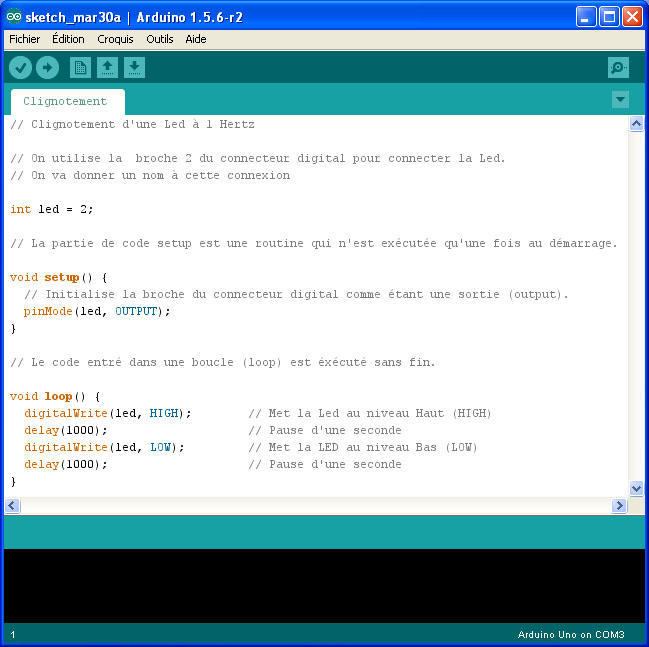Open the Édition menu
The height and width of the screenshot is (647, 649).
(68, 39)
